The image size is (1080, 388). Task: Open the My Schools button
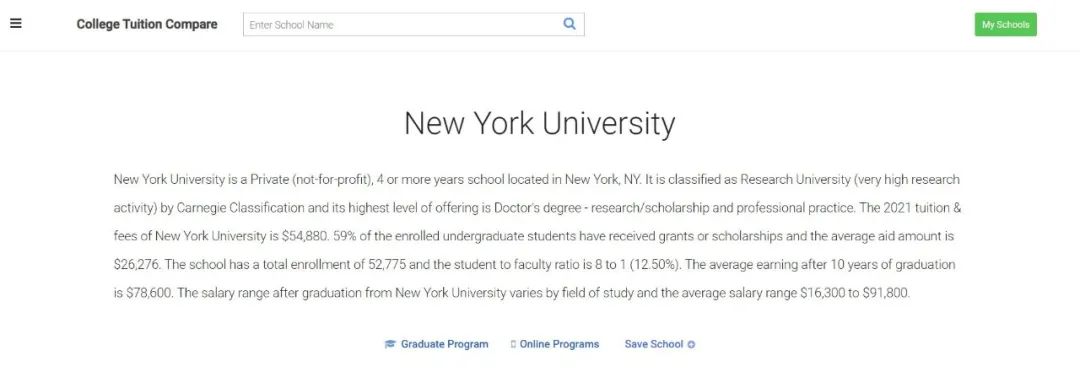coord(1005,24)
